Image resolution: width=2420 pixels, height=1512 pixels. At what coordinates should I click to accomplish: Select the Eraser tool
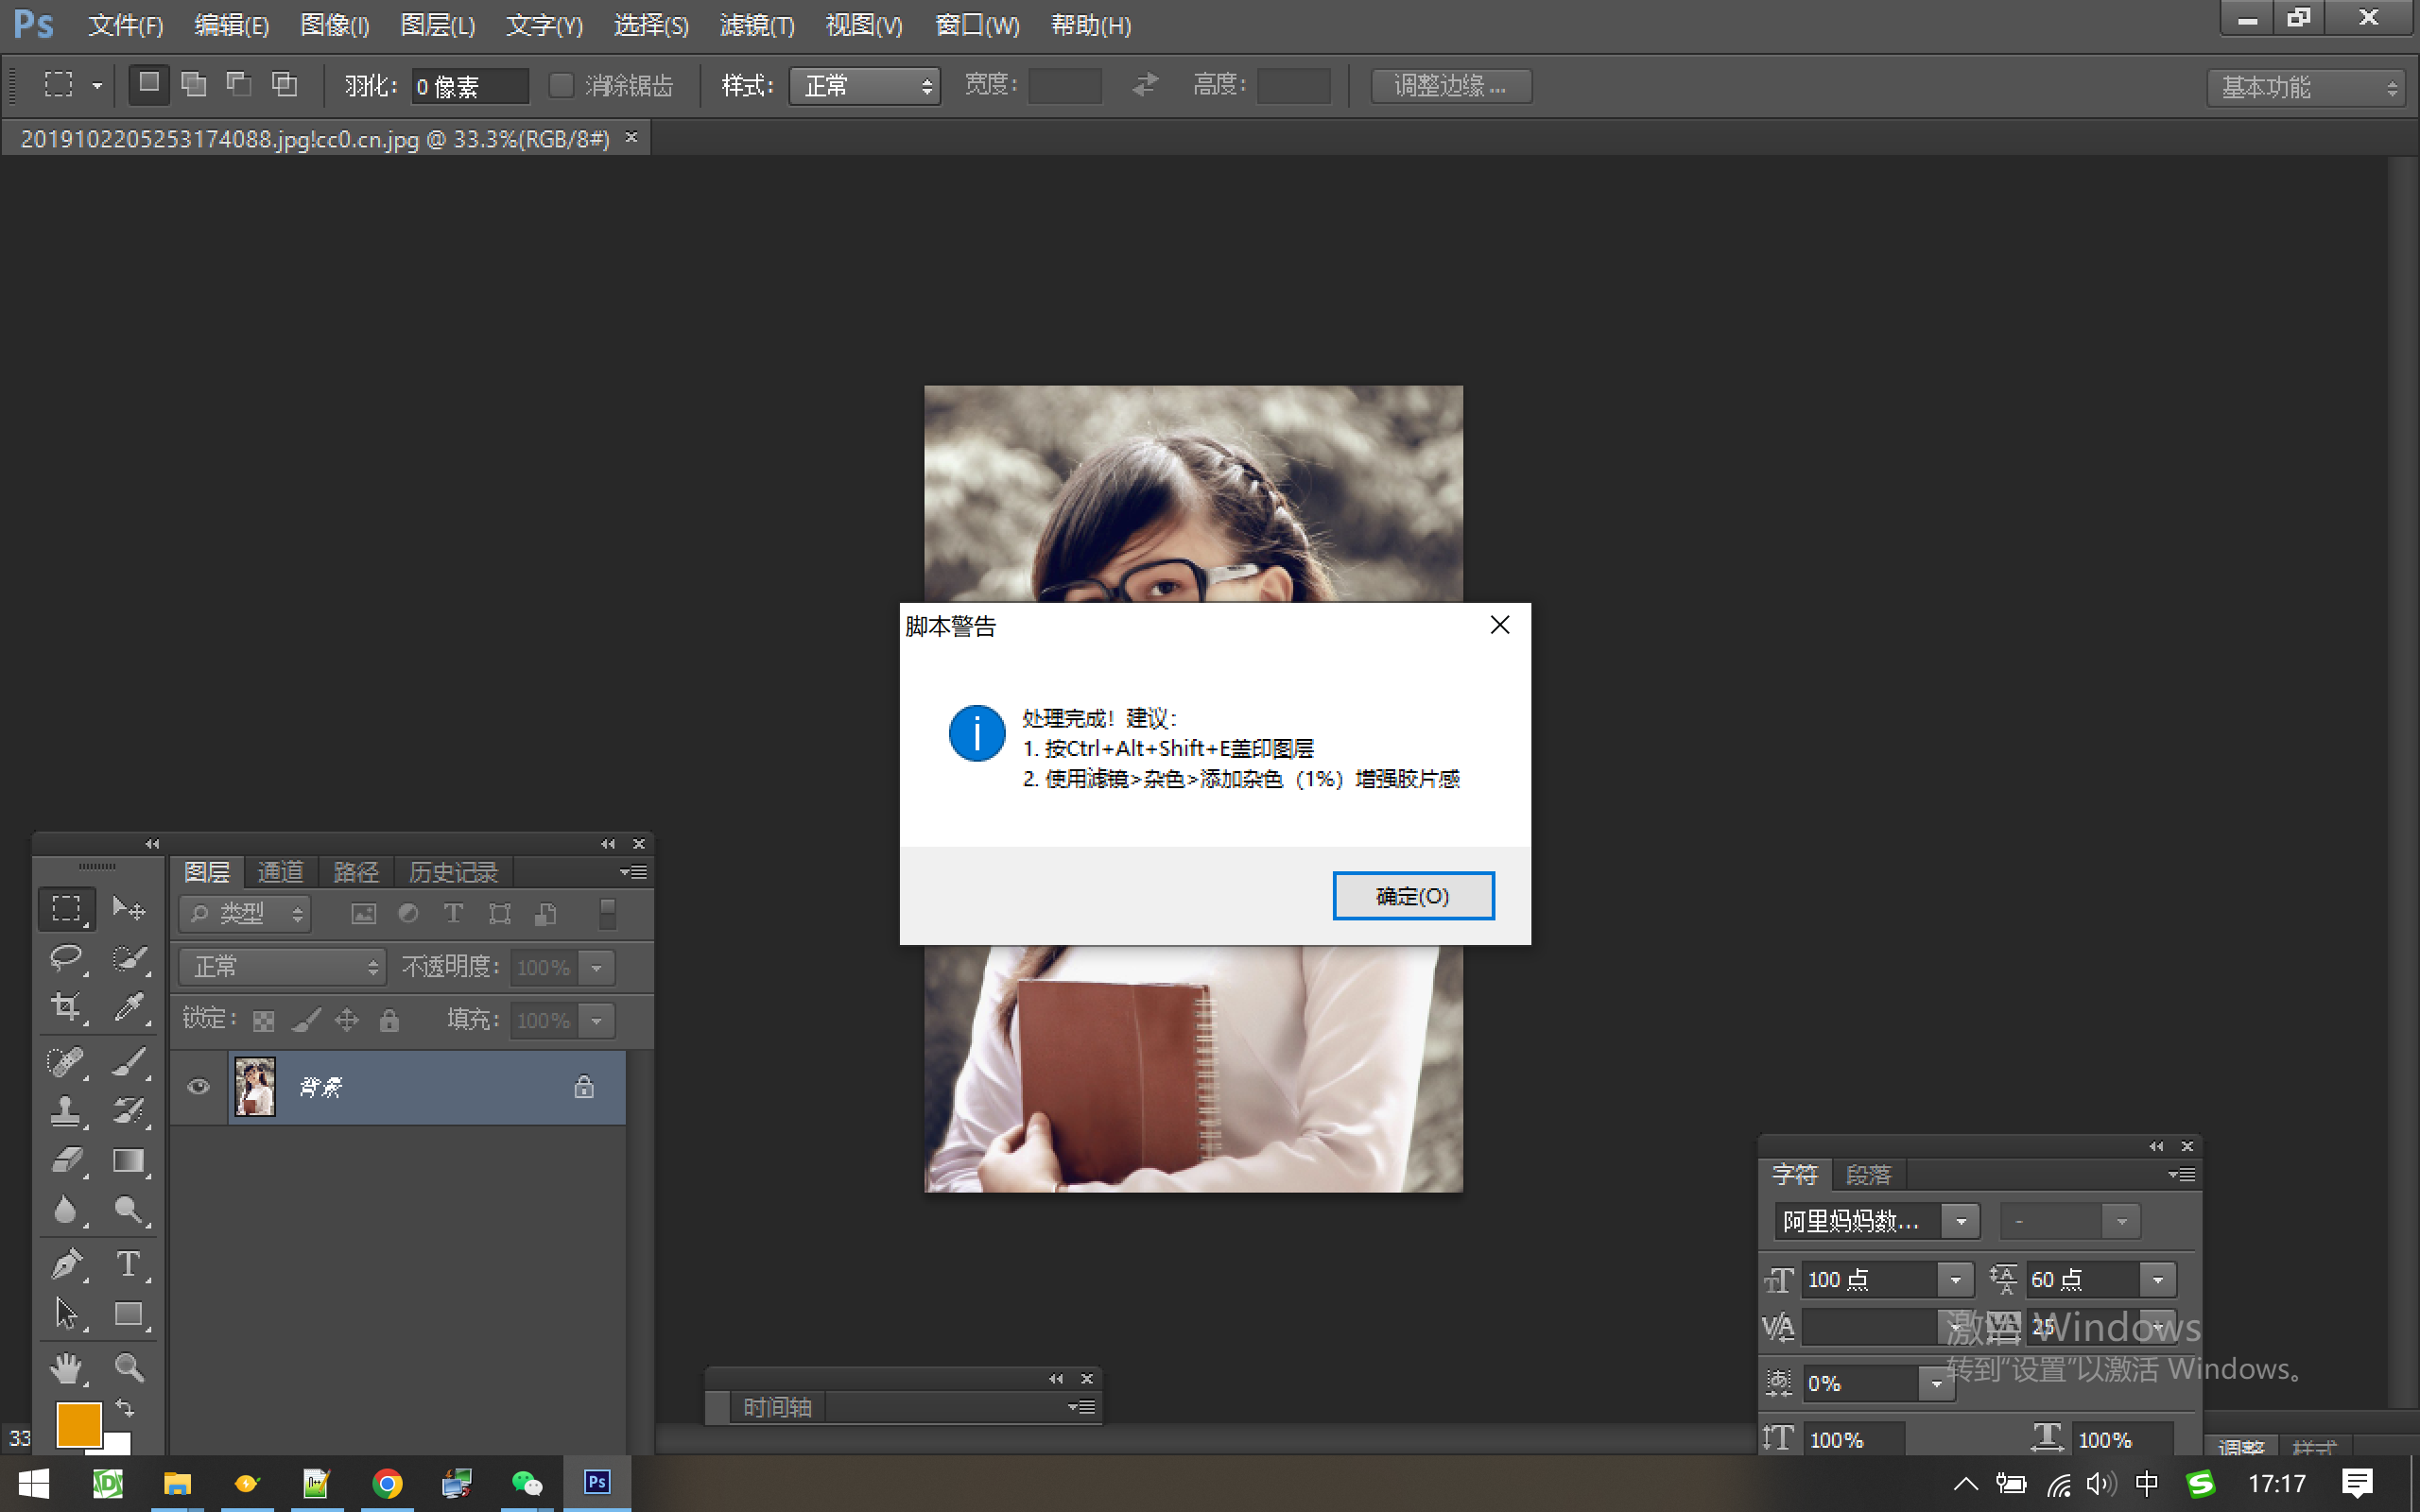click(67, 1160)
